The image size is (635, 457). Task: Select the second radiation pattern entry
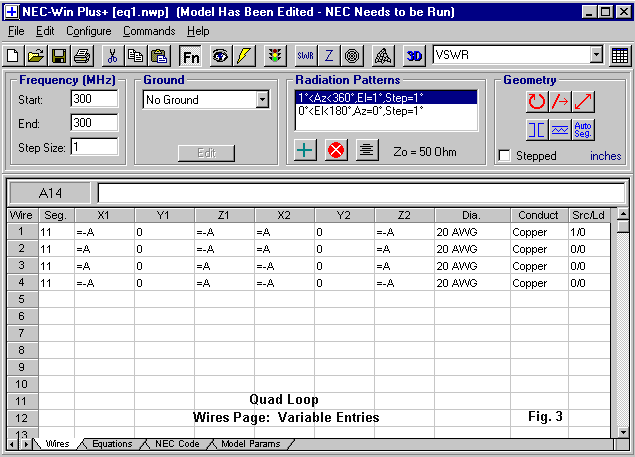tap(361, 110)
